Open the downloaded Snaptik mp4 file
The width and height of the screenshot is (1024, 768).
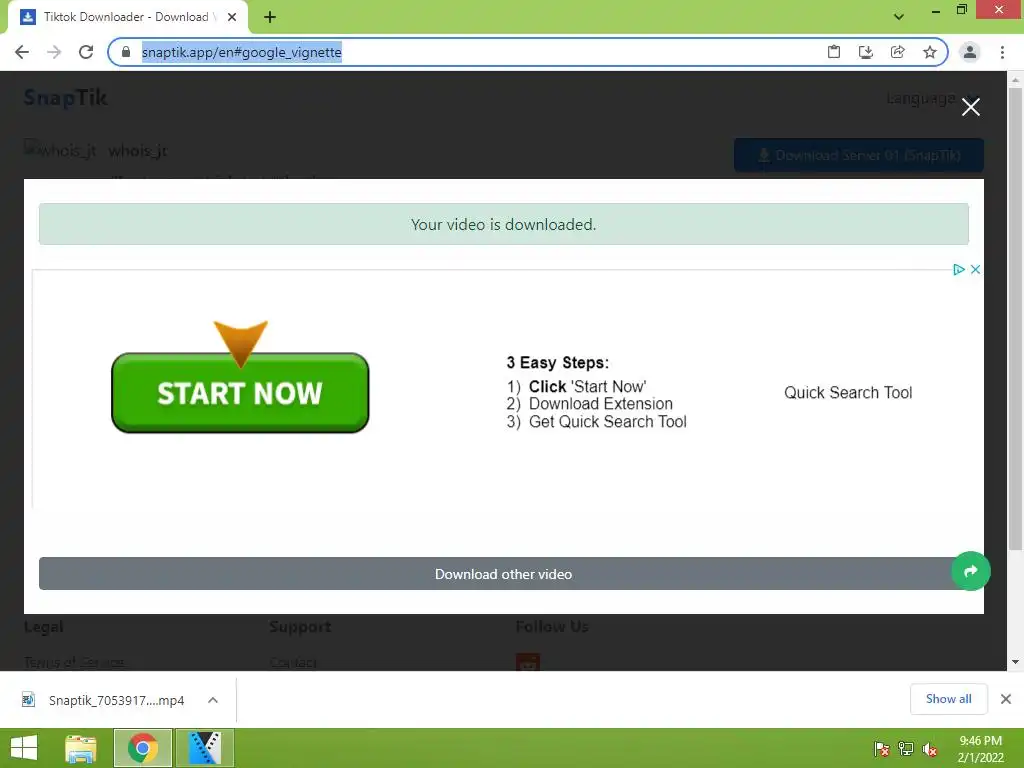116,700
